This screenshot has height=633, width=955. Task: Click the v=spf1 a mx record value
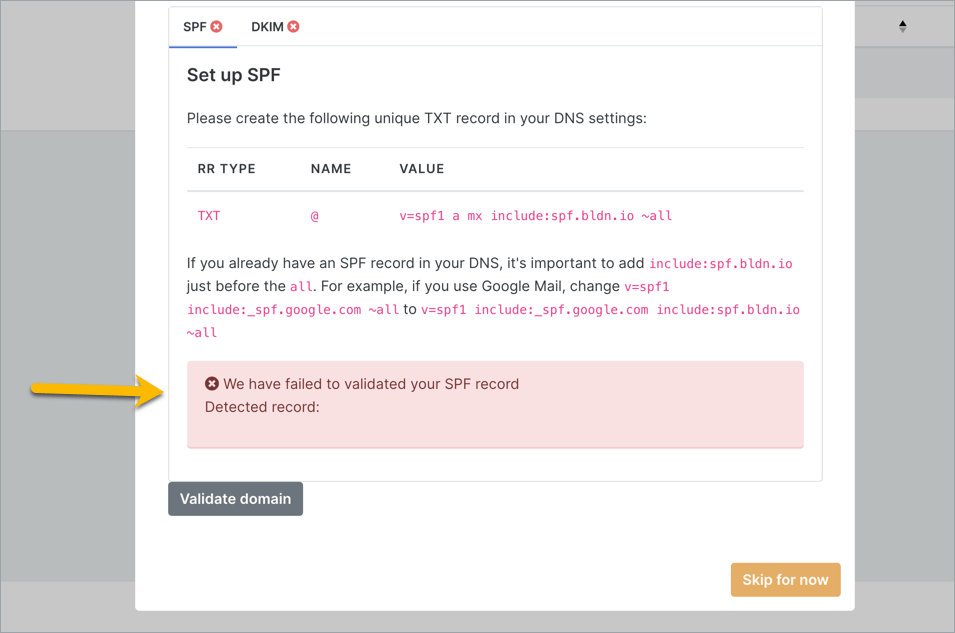pyautogui.click(x=535, y=216)
